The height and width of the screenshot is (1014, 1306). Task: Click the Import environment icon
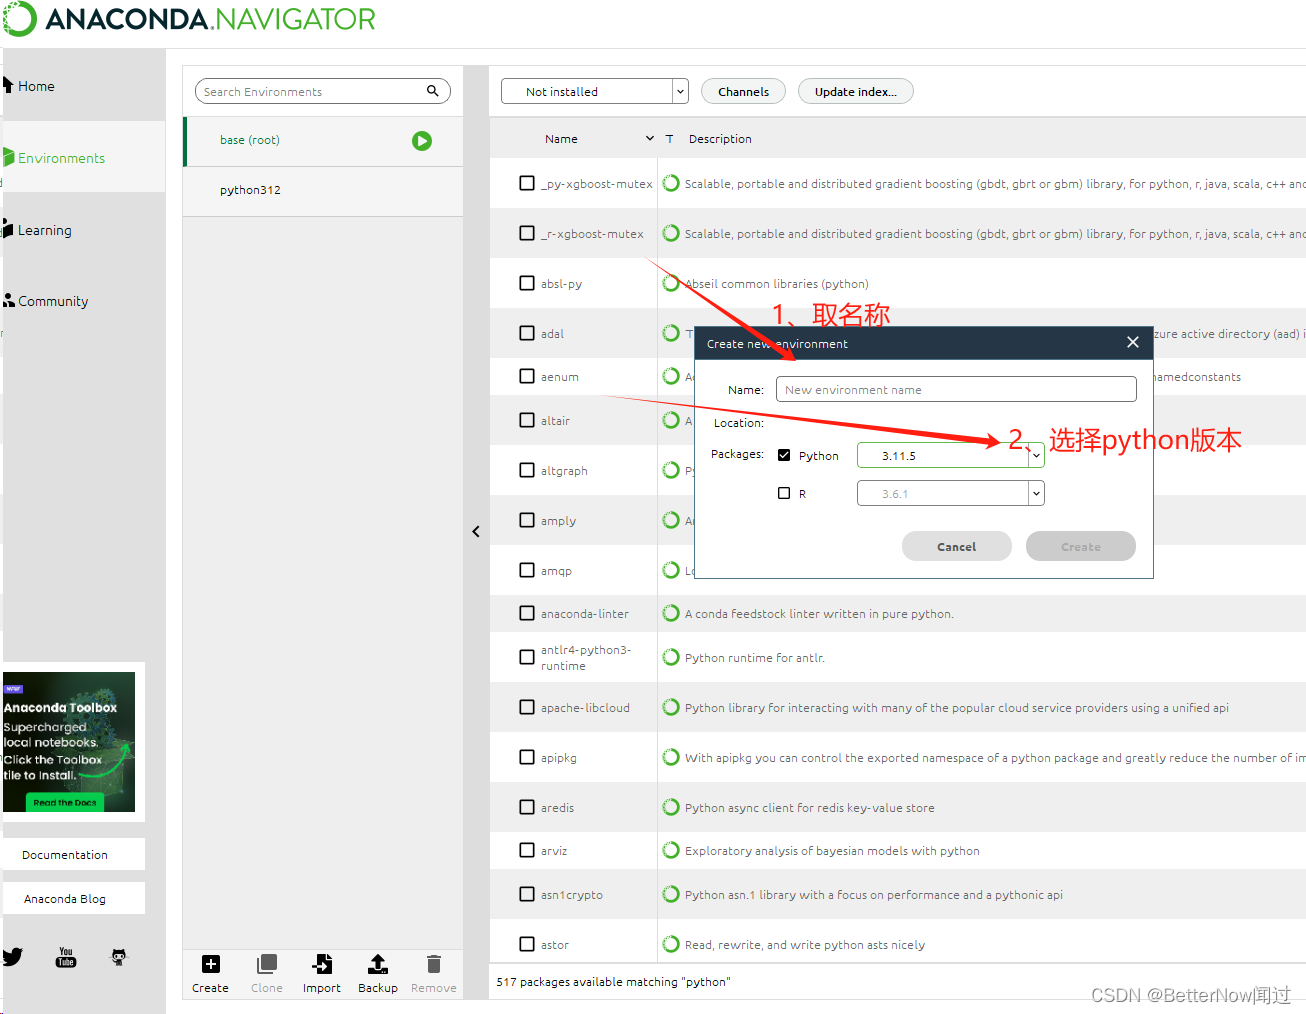coord(322,964)
